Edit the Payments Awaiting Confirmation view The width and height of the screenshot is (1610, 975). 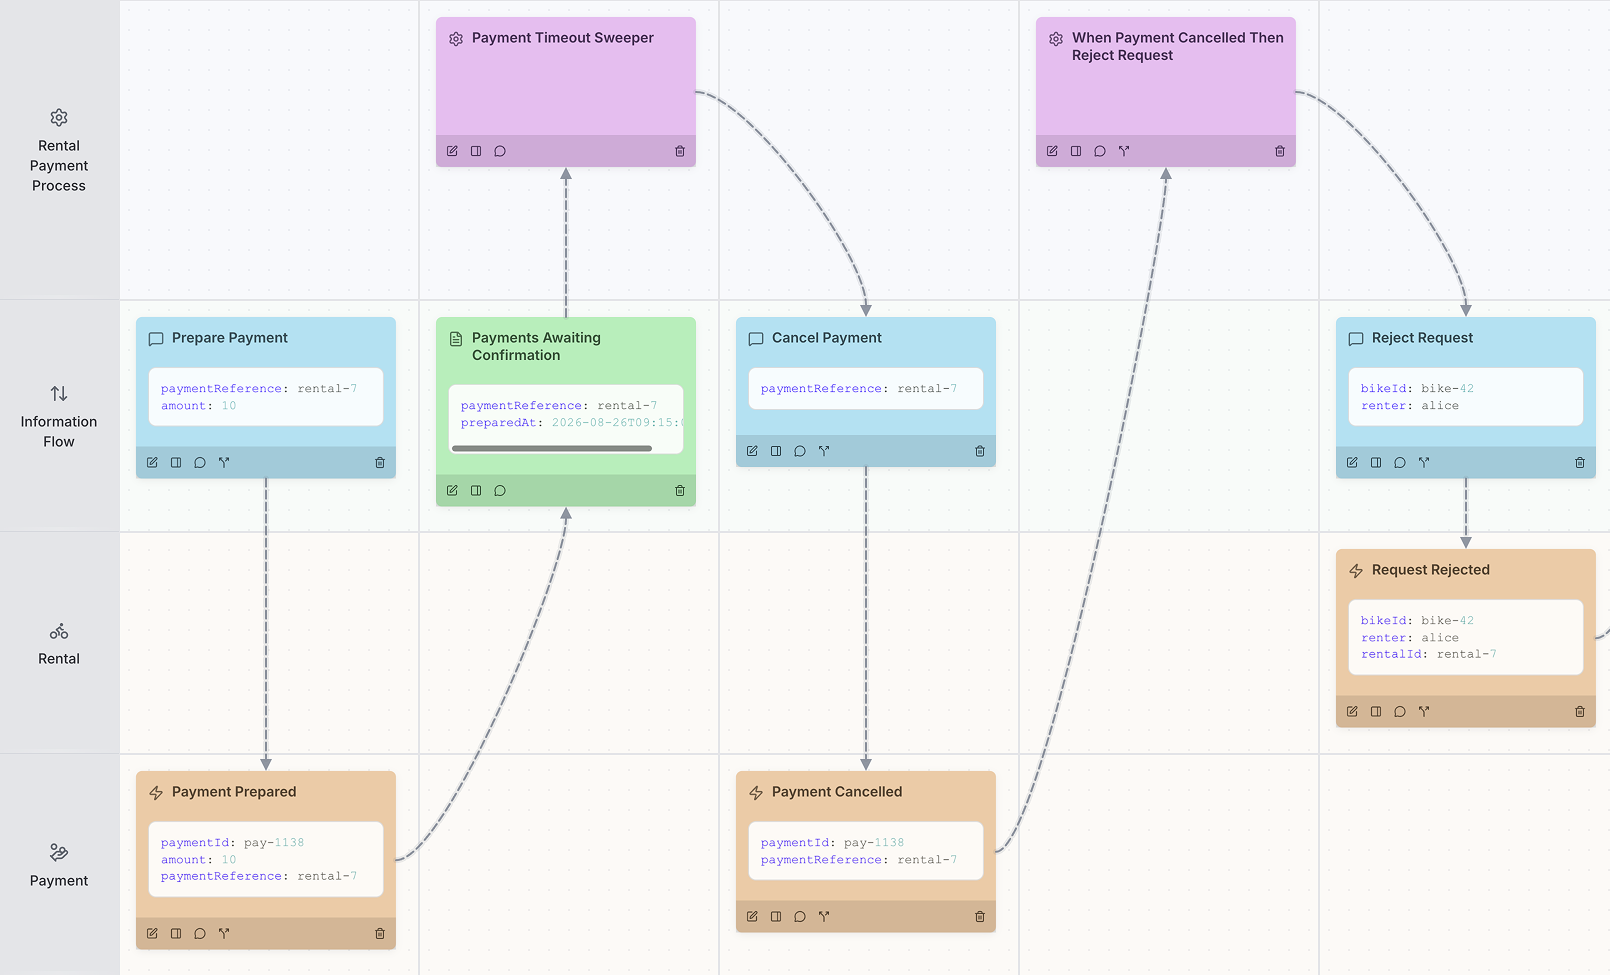[x=452, y=491]
